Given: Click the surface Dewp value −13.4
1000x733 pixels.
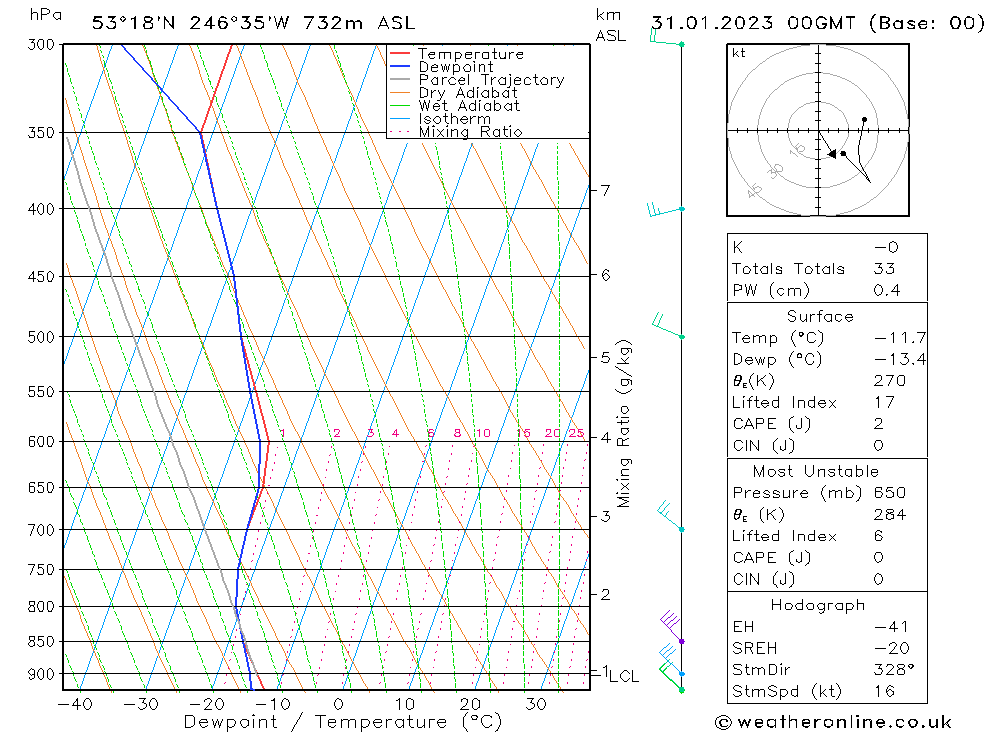Looking at the screenshot, I should [900, 359].
